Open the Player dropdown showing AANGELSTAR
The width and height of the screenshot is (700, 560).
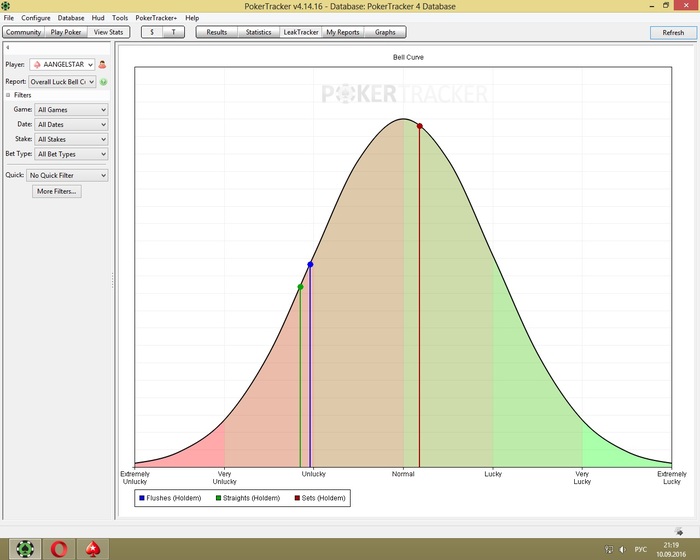[62, 65]
